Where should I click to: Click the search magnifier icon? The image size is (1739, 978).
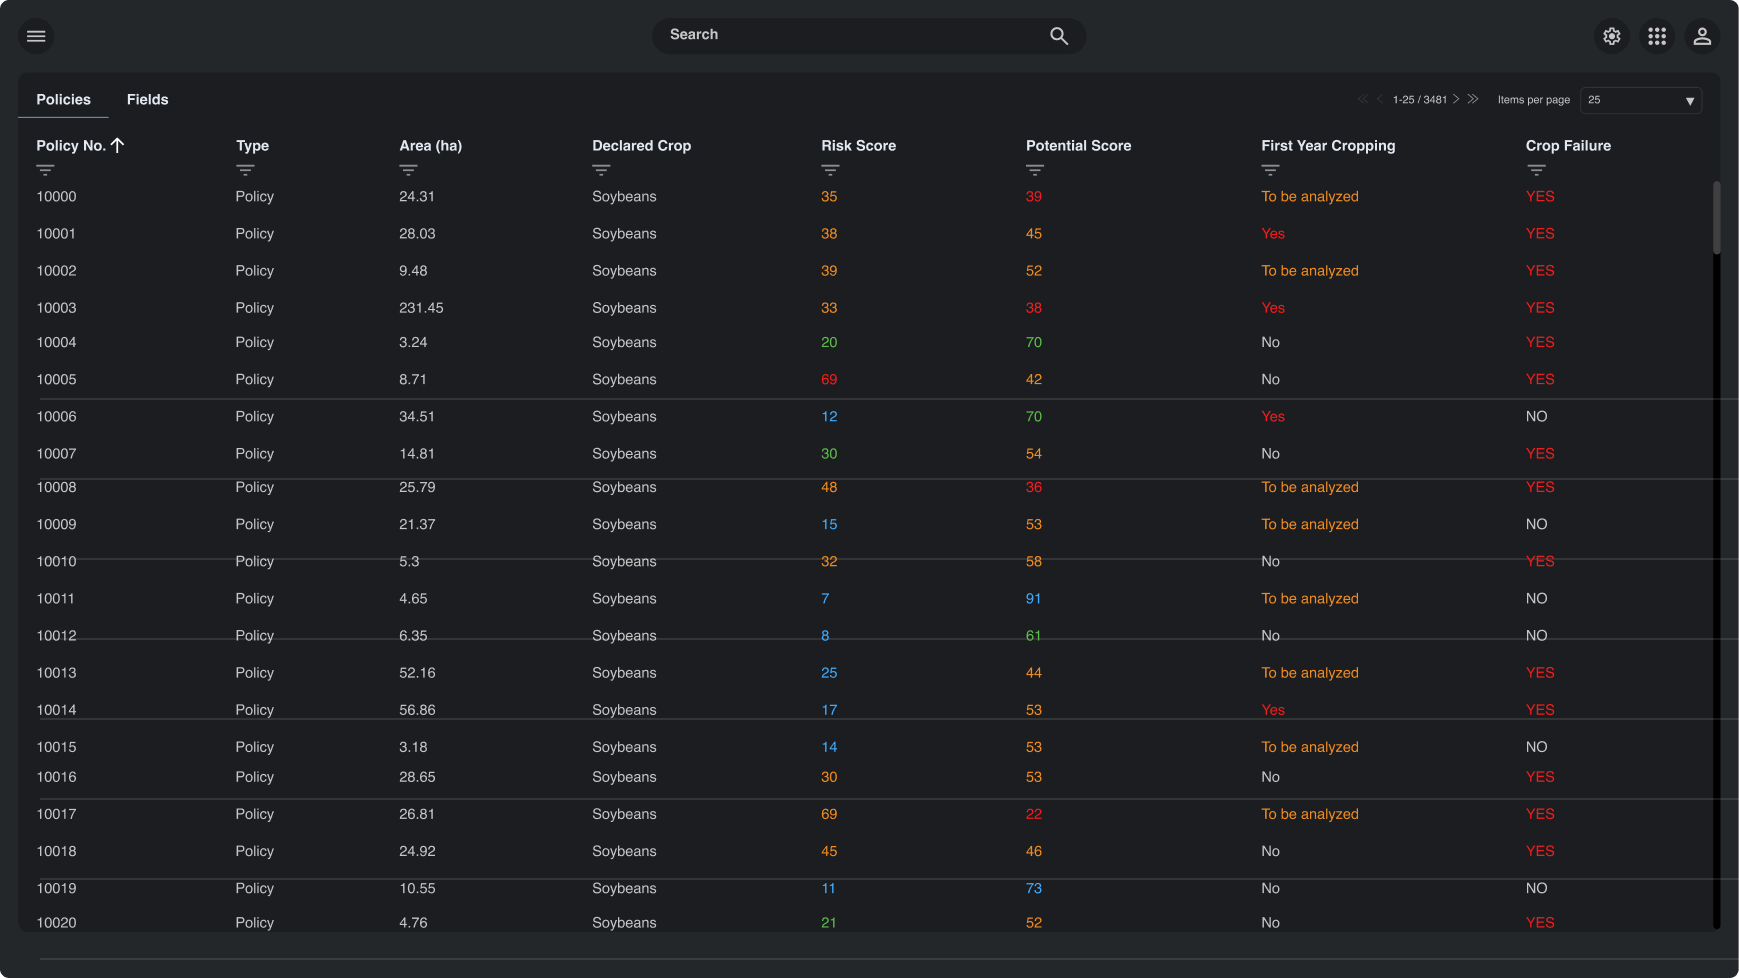[x=1059, y=36]
